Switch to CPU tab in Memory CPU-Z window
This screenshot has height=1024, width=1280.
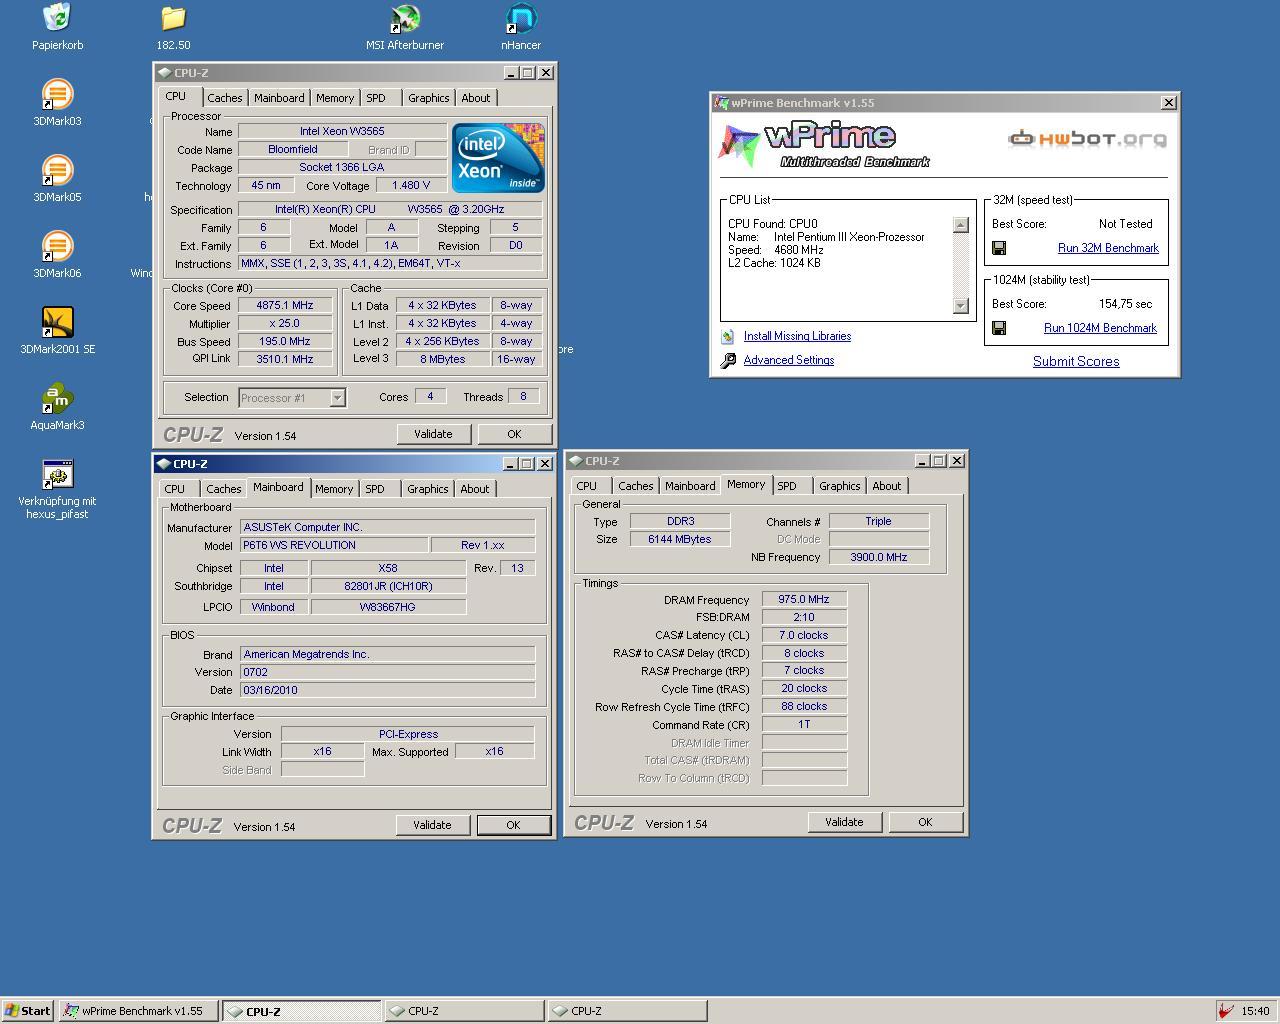(x=587, y=486)
